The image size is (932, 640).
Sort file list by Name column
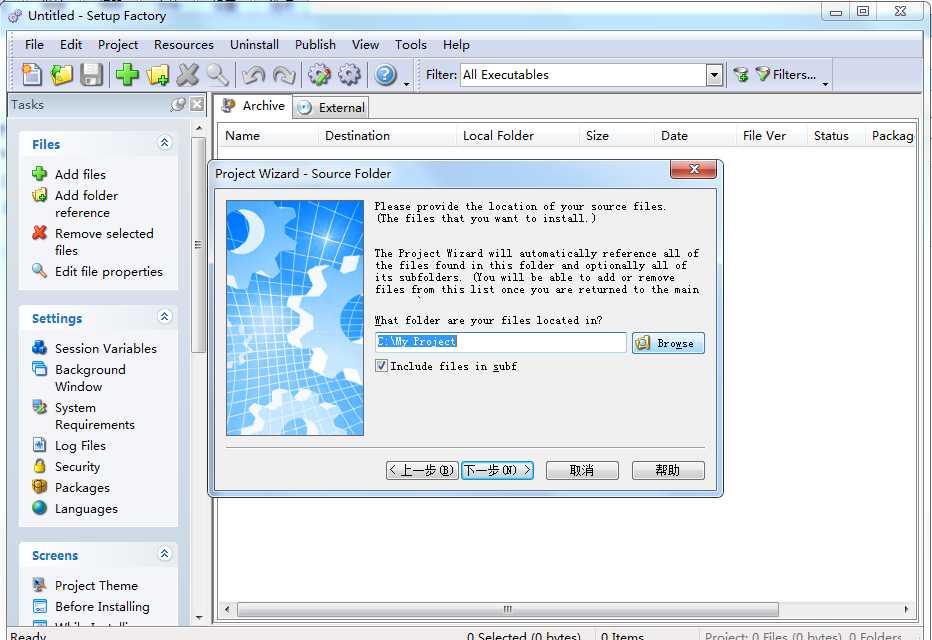coord(267,135)
